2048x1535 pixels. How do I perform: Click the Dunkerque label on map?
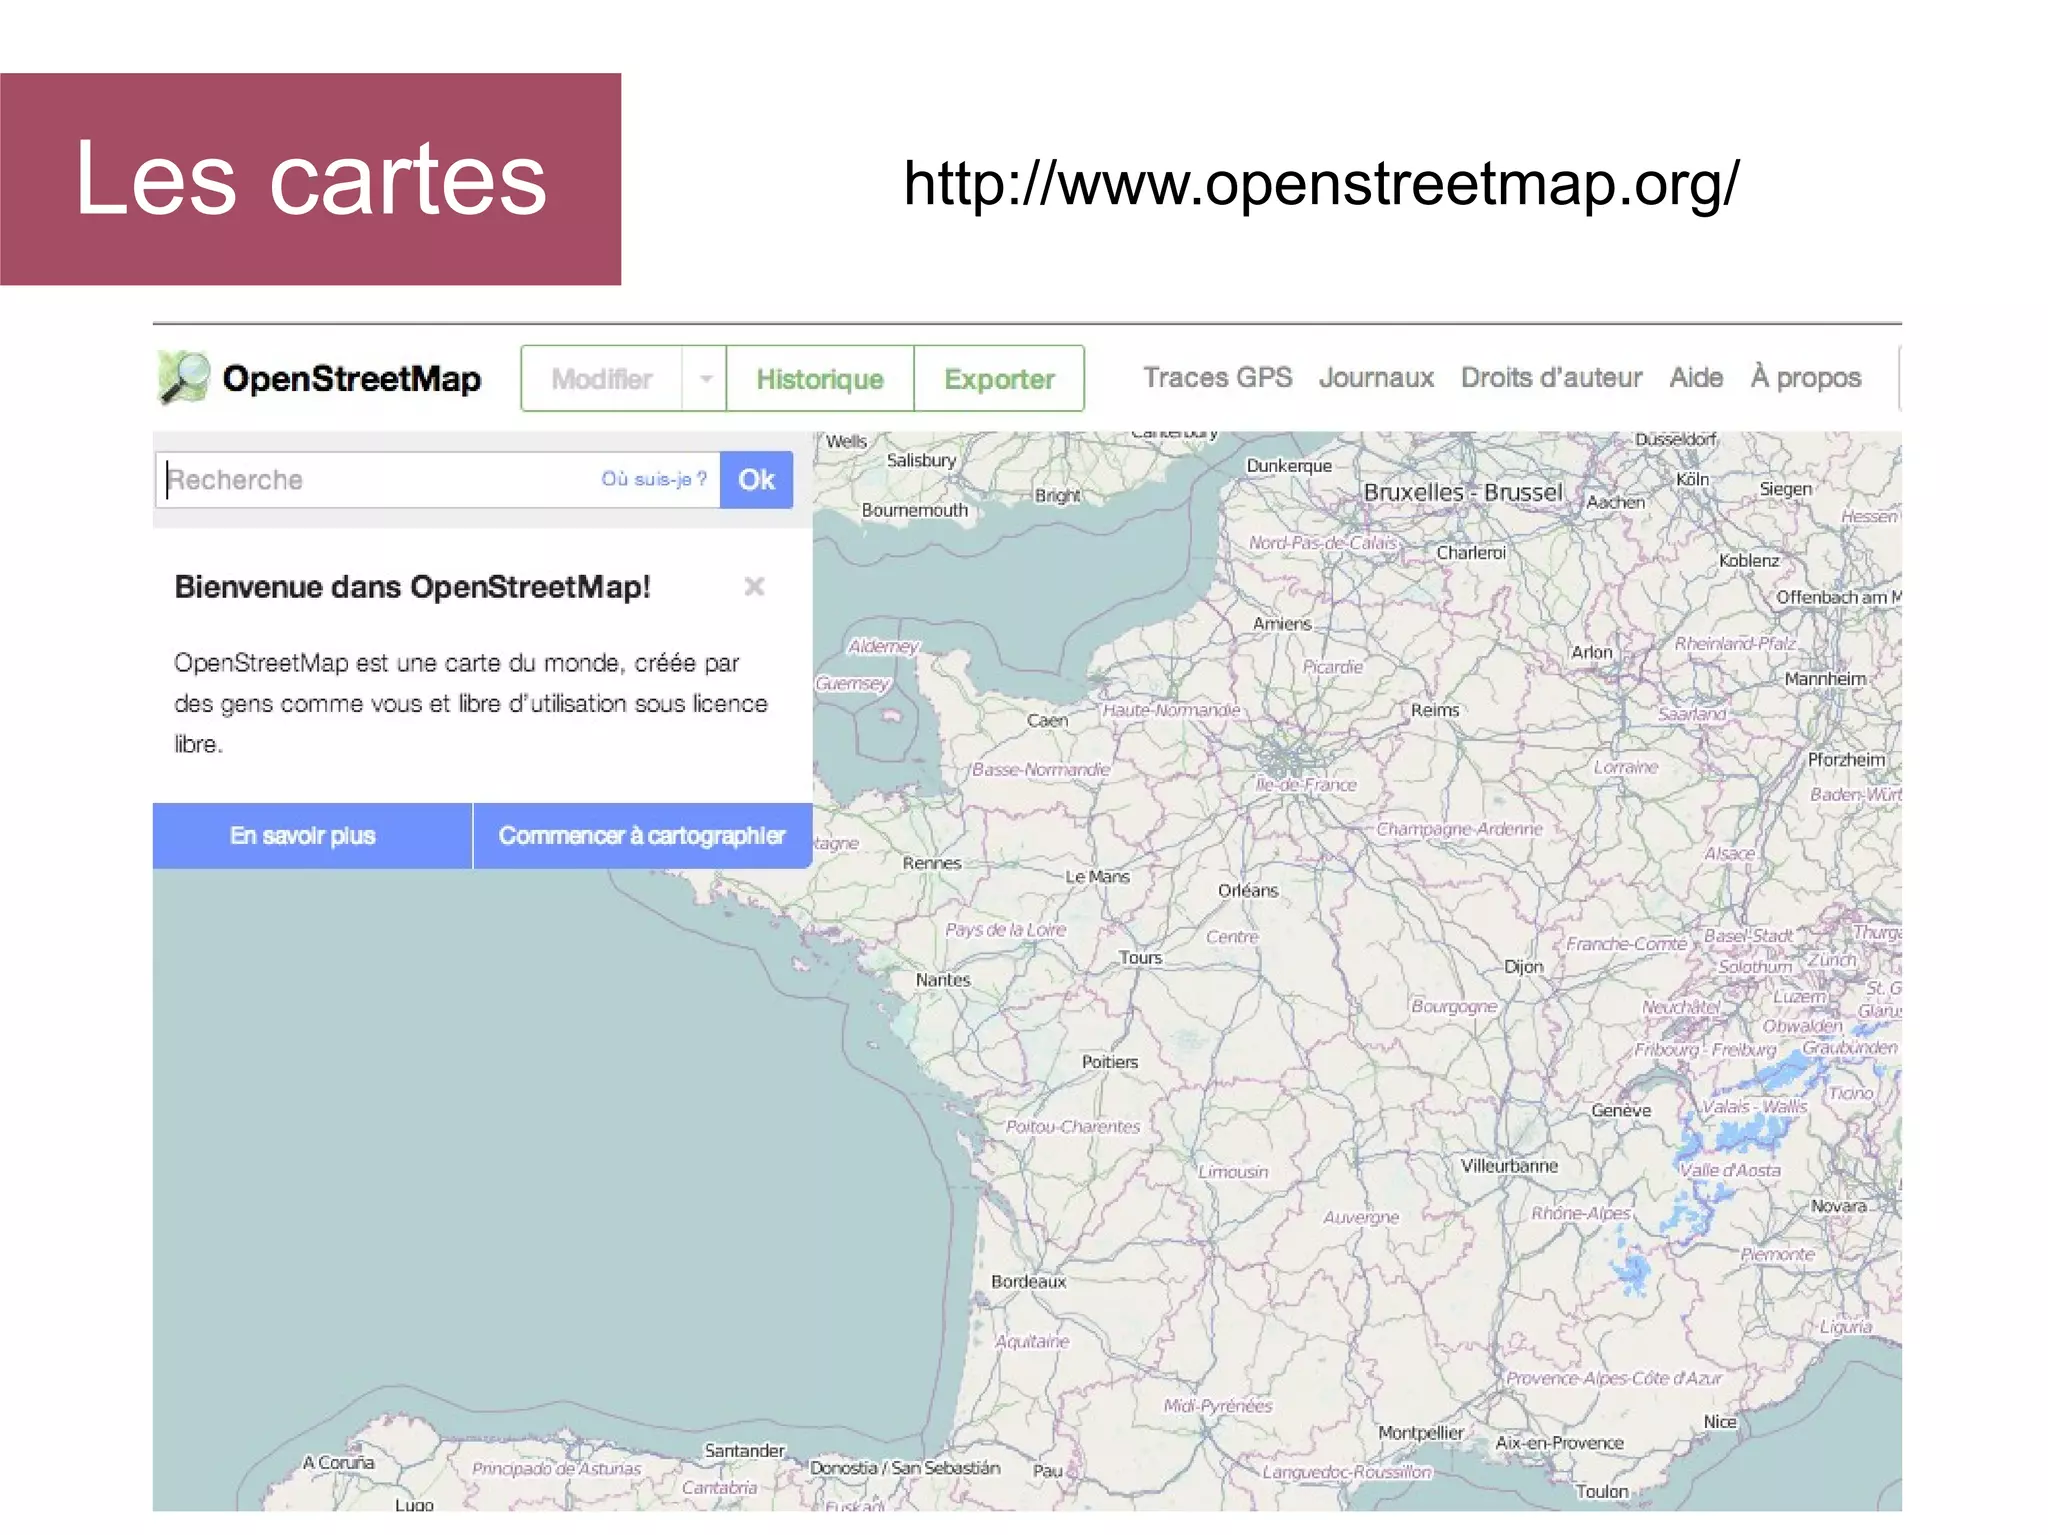pyautogui.click(x=1289, y=466)
